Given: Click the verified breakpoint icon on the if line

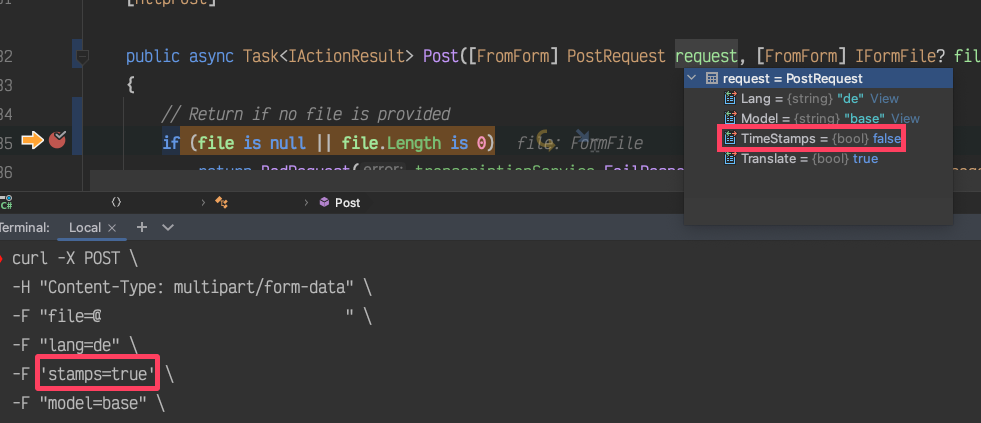Looking at the screenshot, I should click(58, 141).
